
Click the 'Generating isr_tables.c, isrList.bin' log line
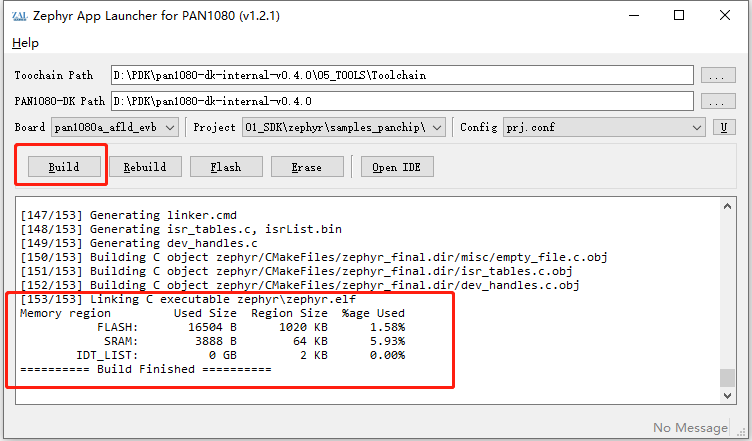[181, 229]
